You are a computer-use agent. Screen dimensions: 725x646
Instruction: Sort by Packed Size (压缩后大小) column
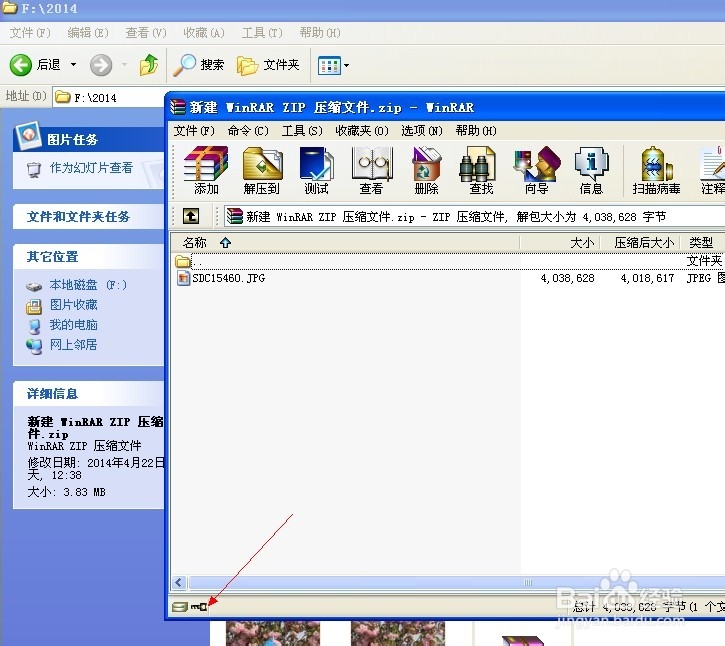[x=640, y=242]
